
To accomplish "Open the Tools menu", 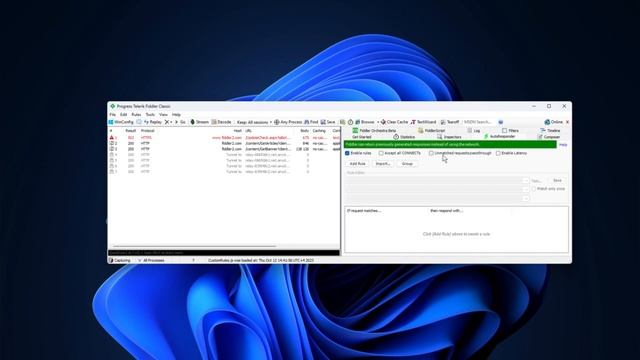I will [150, 115].
